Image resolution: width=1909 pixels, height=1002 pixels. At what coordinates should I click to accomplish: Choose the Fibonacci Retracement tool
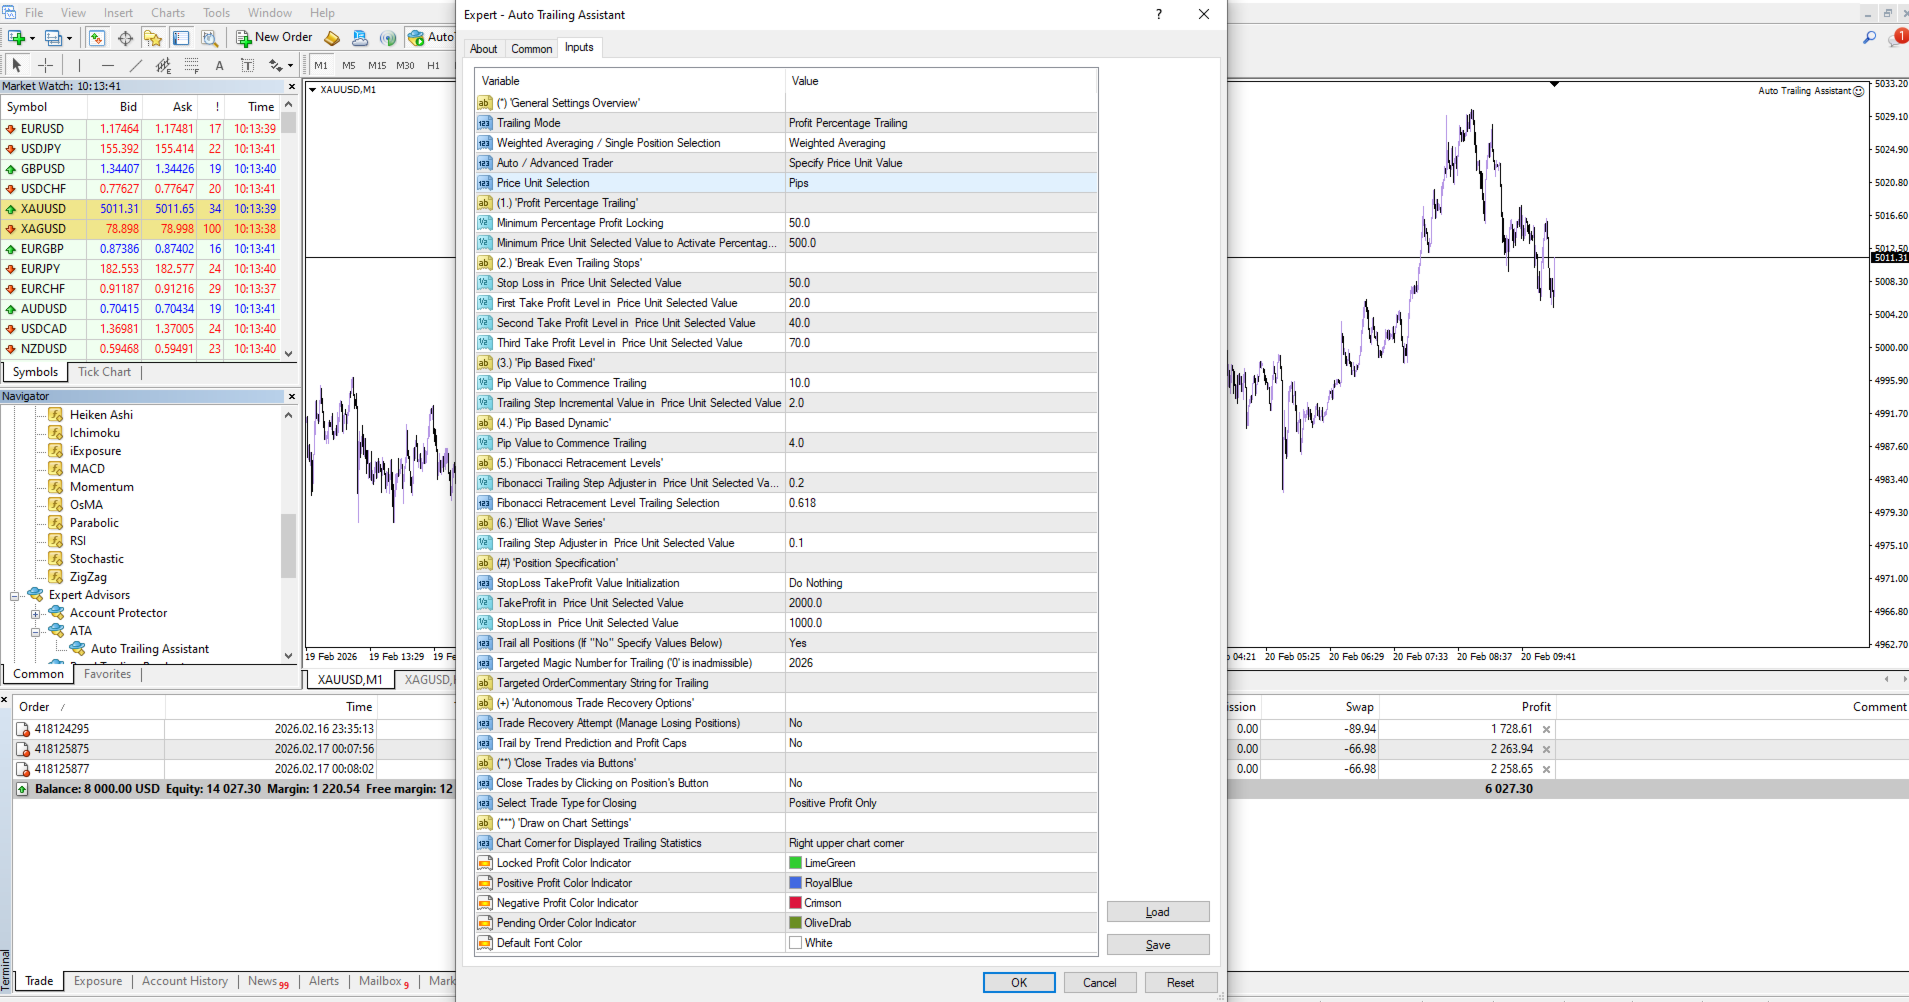pyautogui.click(x=192, y=66)
